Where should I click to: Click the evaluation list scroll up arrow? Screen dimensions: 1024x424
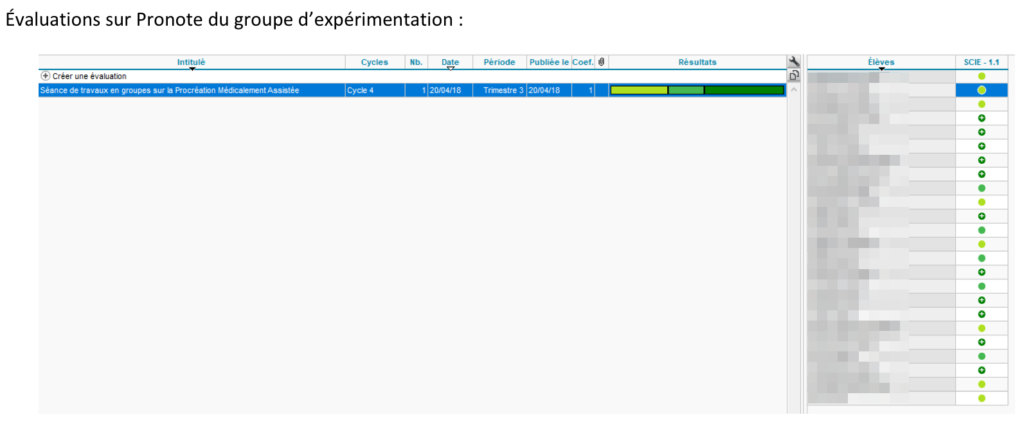click(x=794, y=90)
